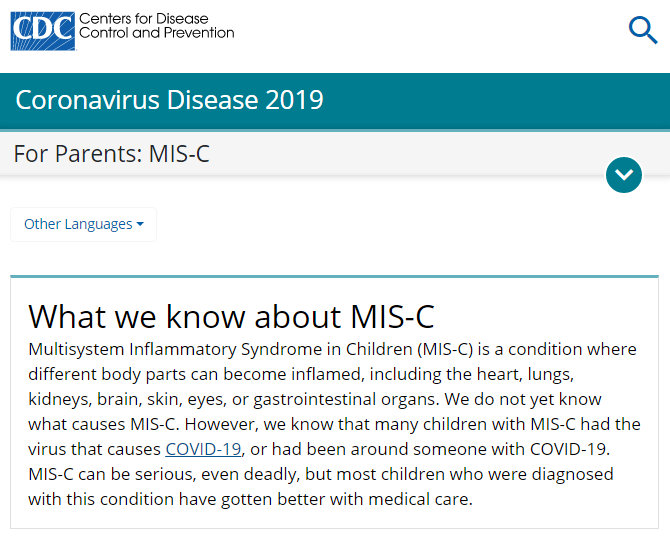
Task: Select the For Parents: MIS-C section title
Action: pyautogui.click(x=111, y=155)
